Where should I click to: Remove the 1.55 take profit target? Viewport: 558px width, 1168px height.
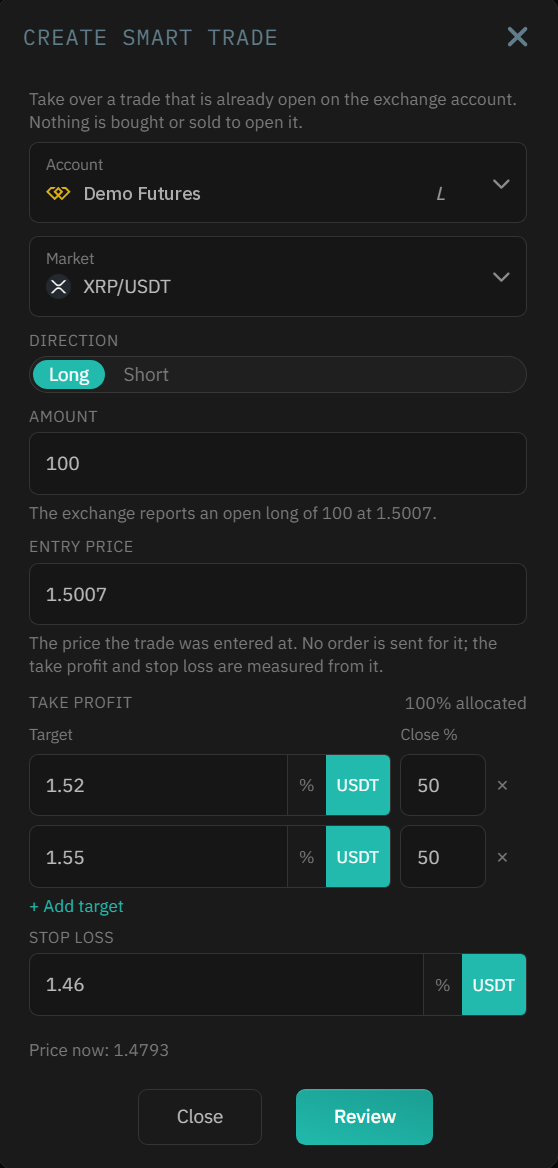502,857
